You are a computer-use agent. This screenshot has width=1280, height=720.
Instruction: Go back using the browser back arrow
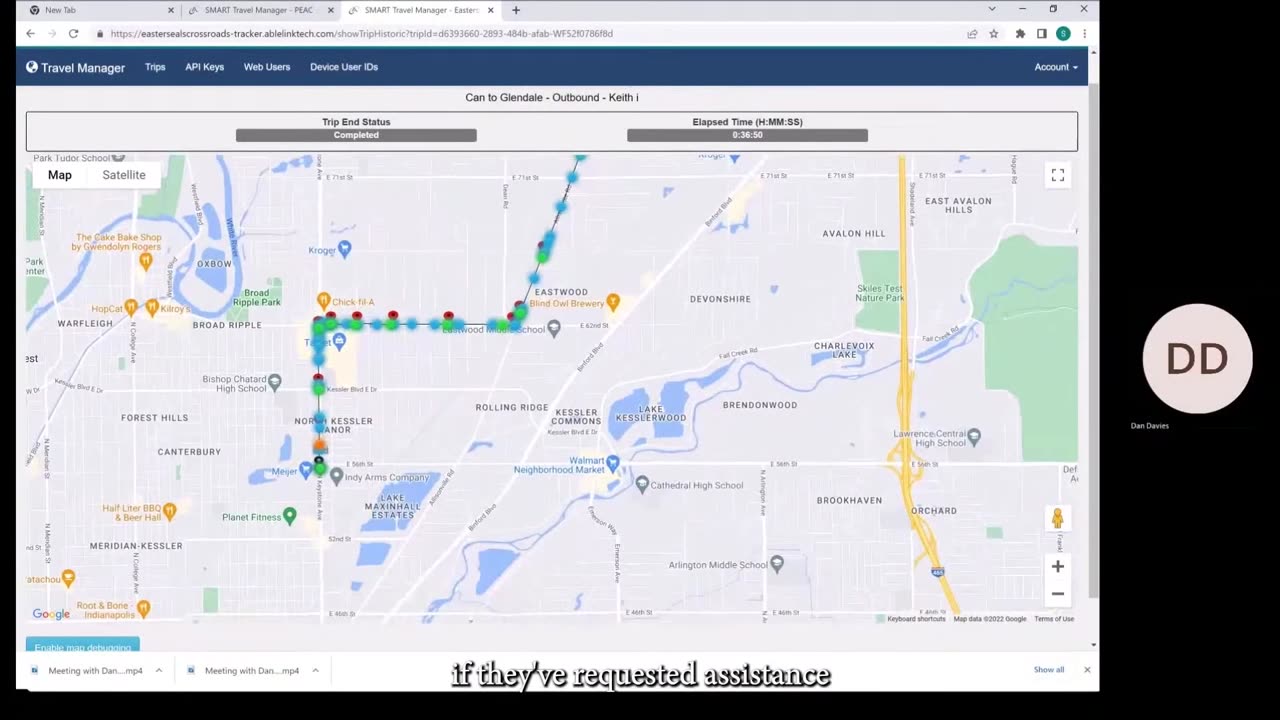click(30, 33)
